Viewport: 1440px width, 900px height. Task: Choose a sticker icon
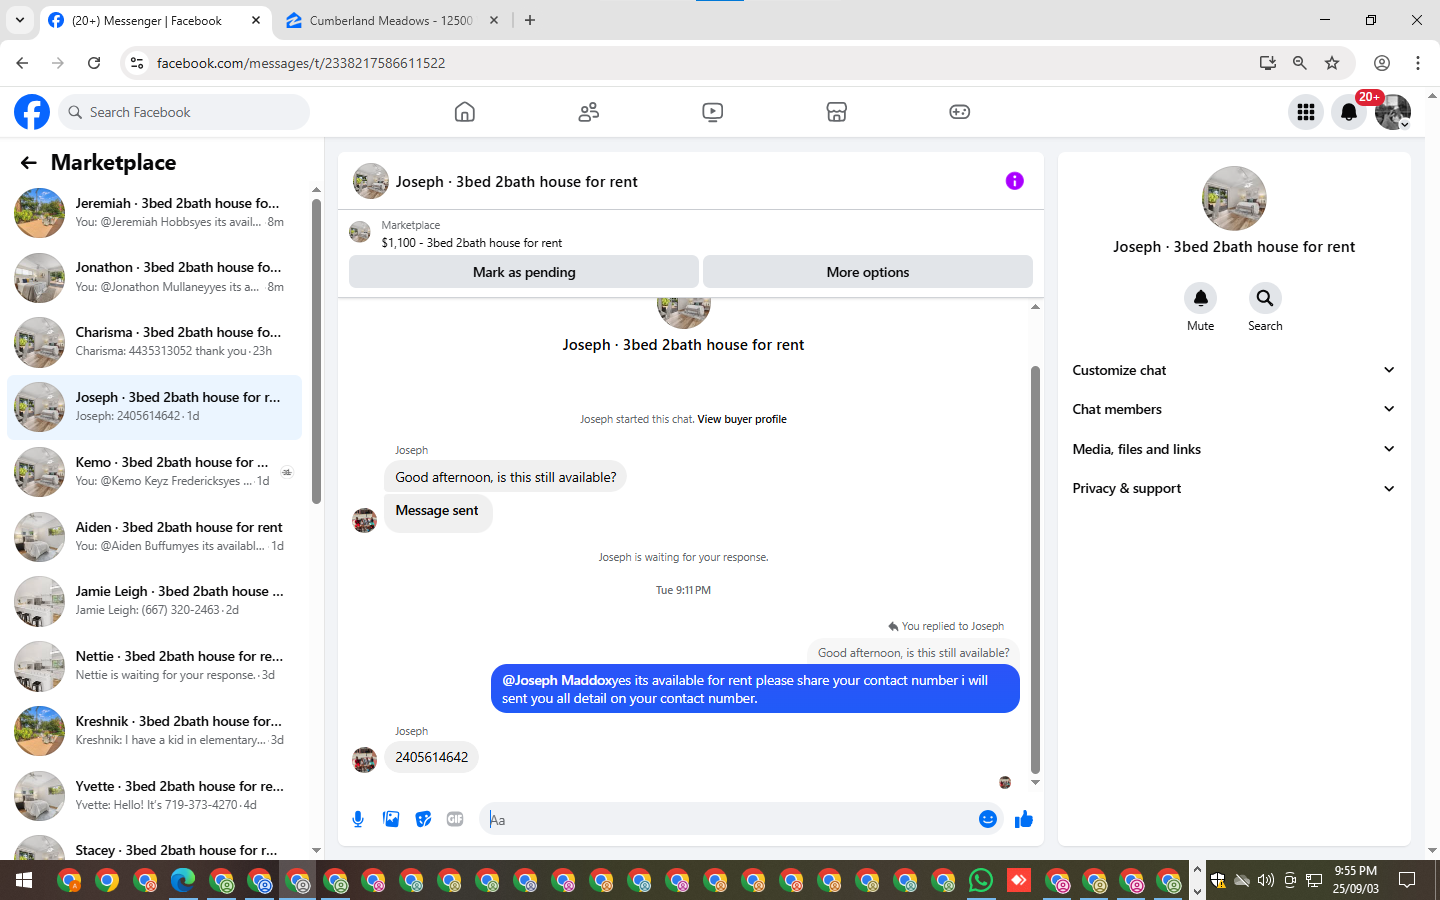pyautogui.click(x=424, y=820)
